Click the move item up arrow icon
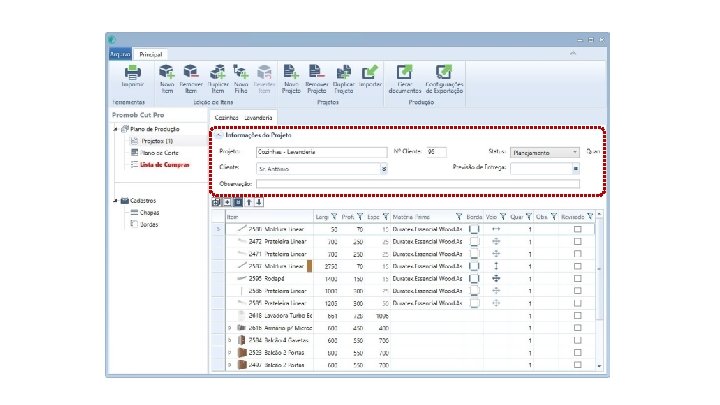The image size is (720, 405). (x=249, y=202)
